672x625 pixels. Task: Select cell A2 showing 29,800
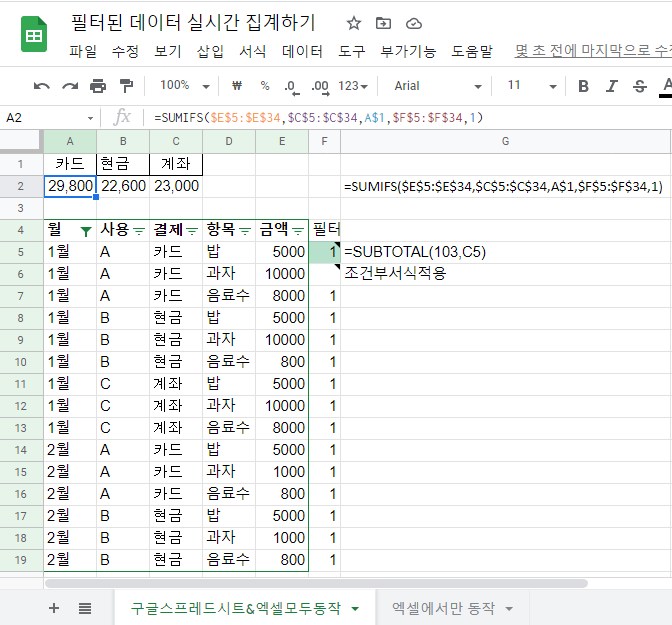point(70,186)
